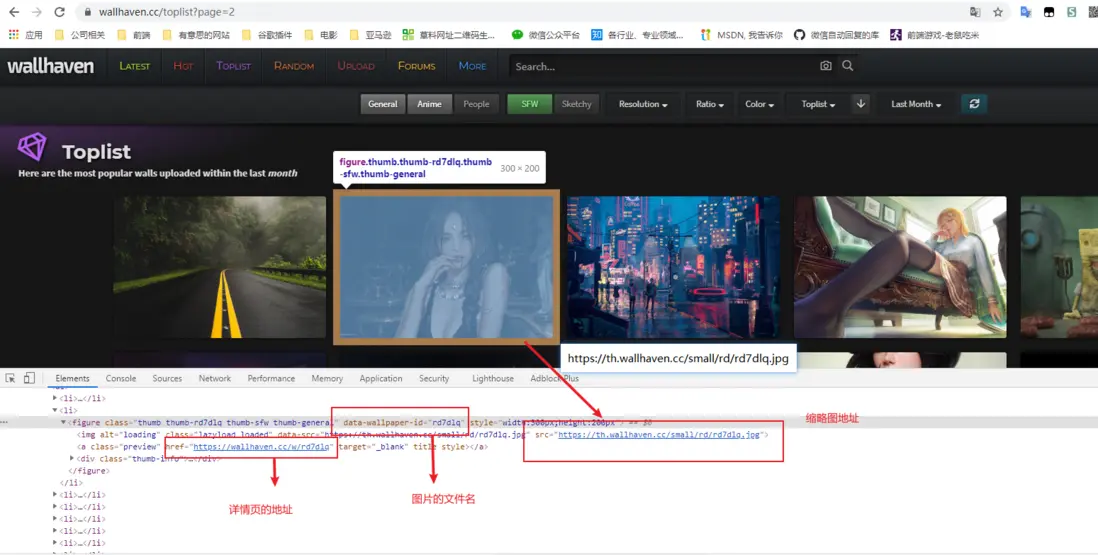Image resolution: width=1098 pixels, height=555 pixels.
Task: Click the magnifier search icon
Action: click(847, 66)
